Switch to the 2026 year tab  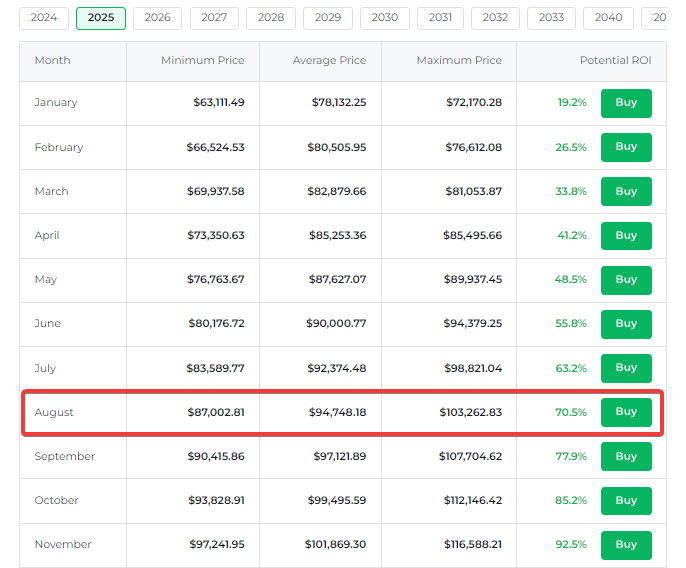point(157,18)
